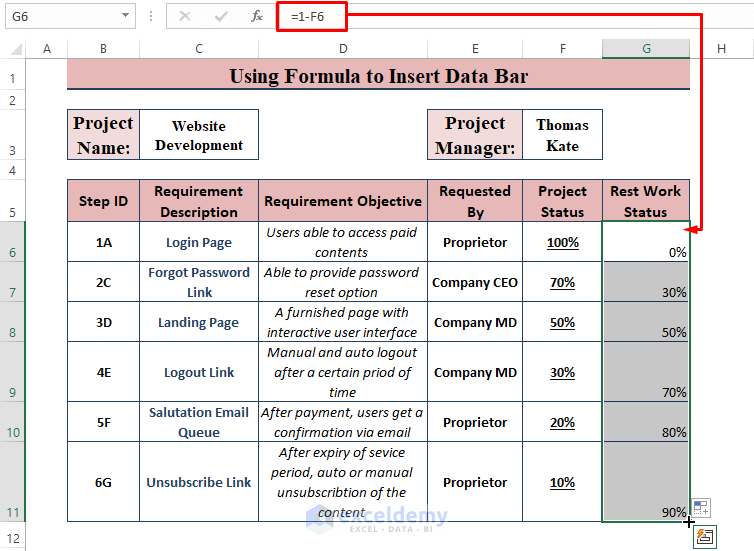Click the 70% Project Status cell
Viewport: 754px width, 551px height.
[563, 282]
